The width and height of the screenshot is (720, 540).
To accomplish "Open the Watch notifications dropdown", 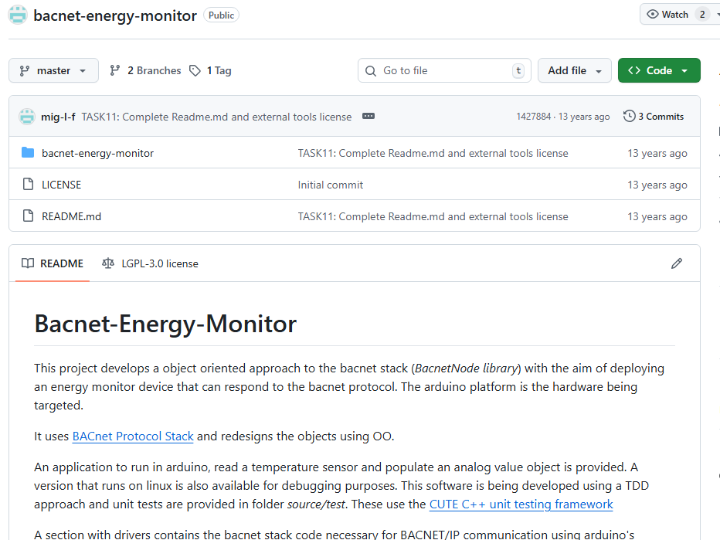I will pyautogui.click(x=676, y=14).
